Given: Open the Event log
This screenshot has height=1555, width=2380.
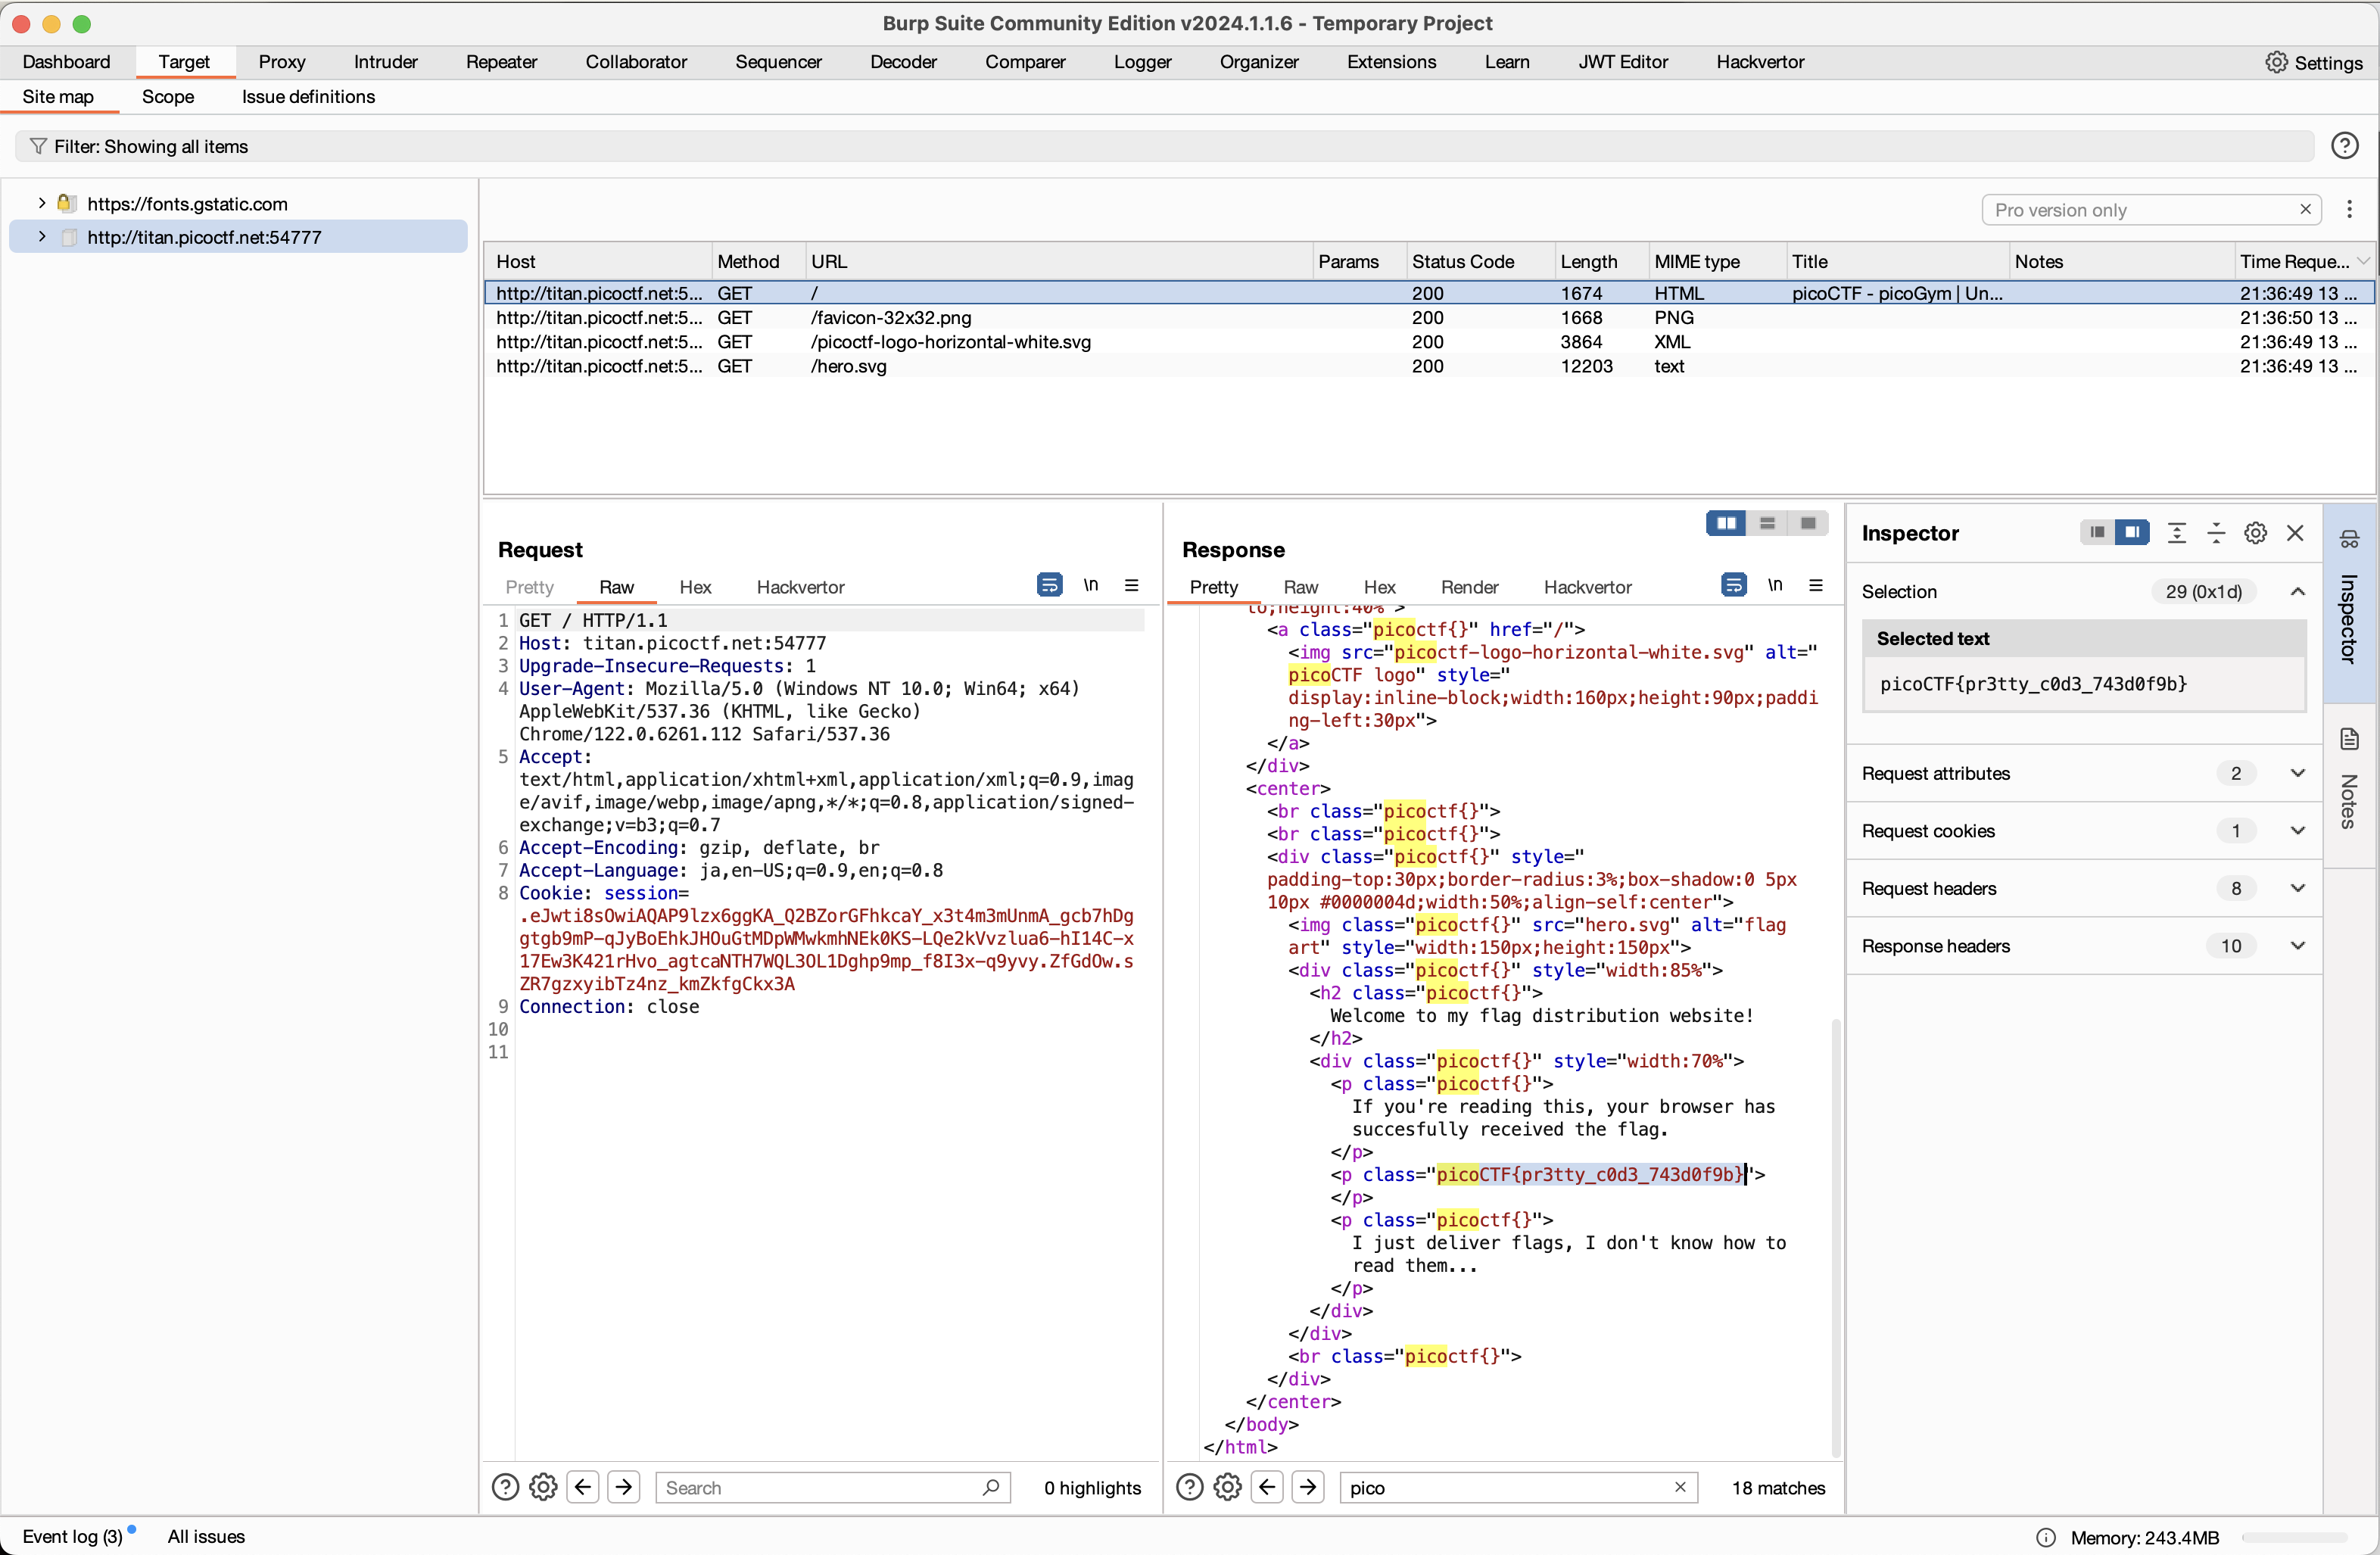Looking at the screenshot, I should tap(72, 1536).
